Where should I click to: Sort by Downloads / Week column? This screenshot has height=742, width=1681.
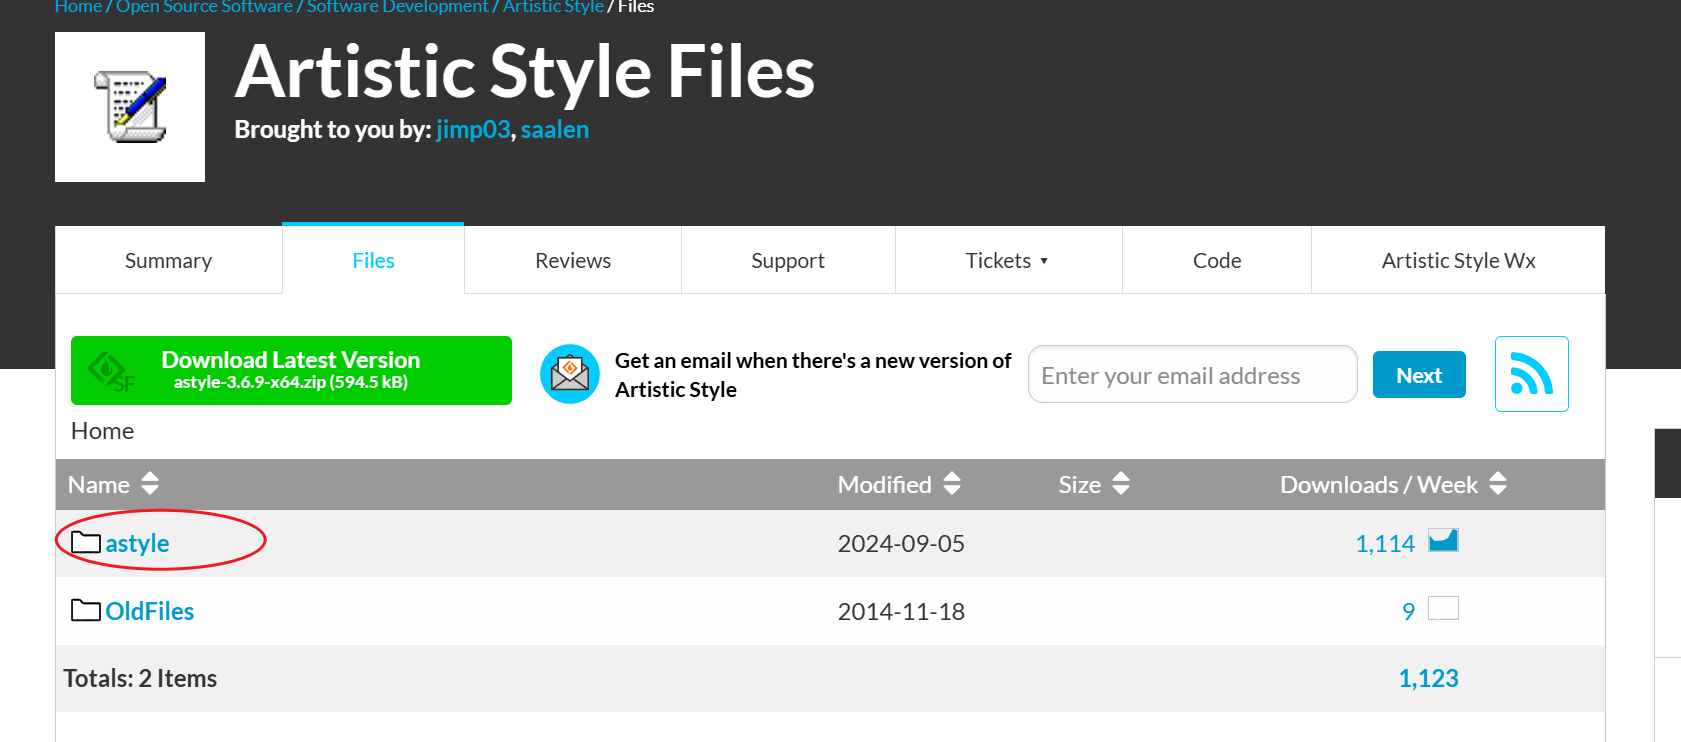[x=1393, y=484]
